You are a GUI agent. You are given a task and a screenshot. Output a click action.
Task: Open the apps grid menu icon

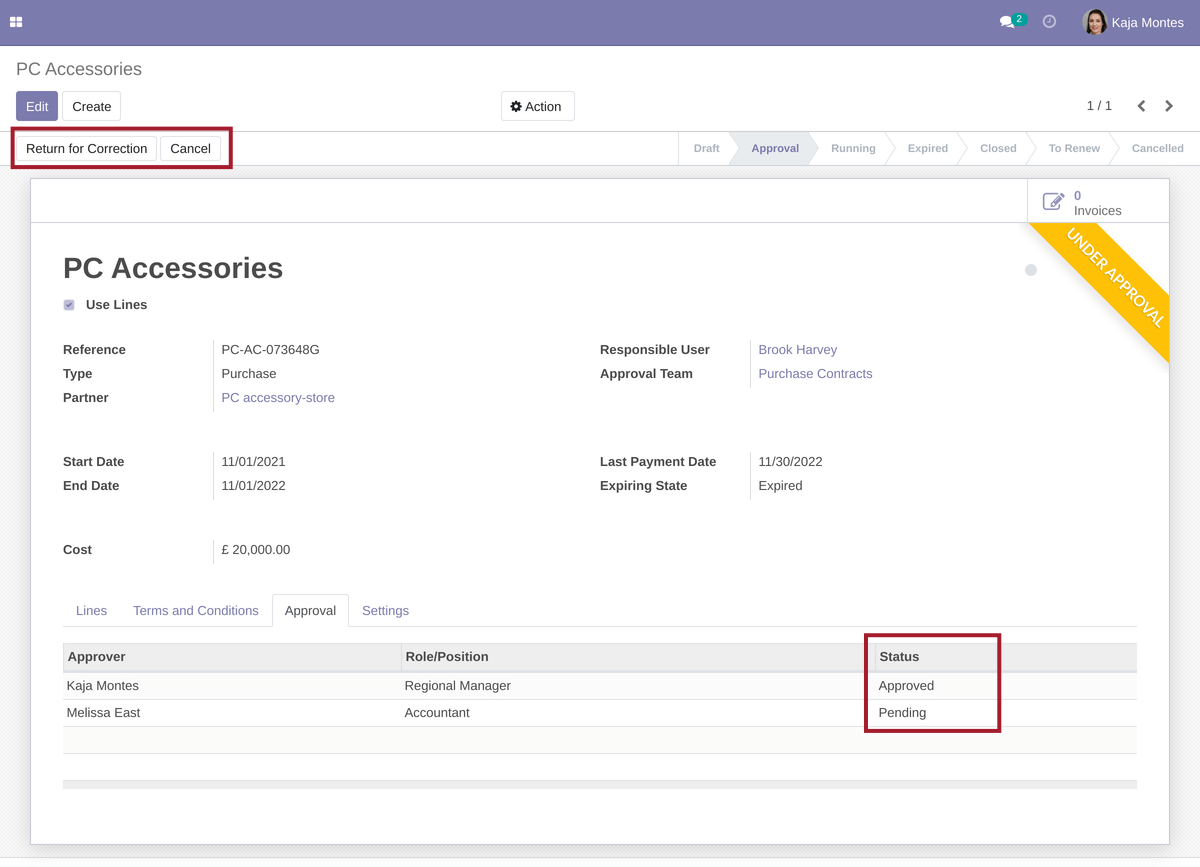16,22
